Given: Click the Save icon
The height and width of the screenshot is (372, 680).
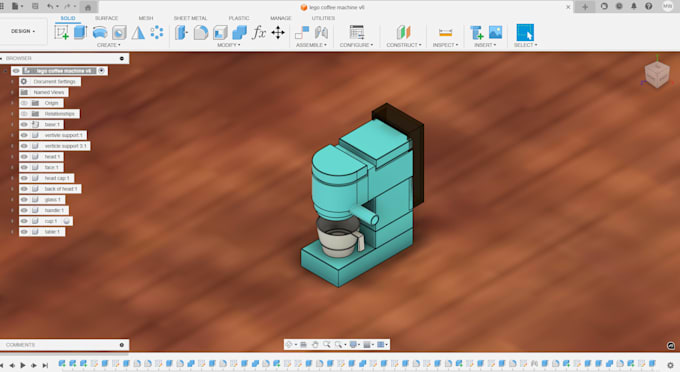Looking at the screenshot, I should [x=35, y=7].
